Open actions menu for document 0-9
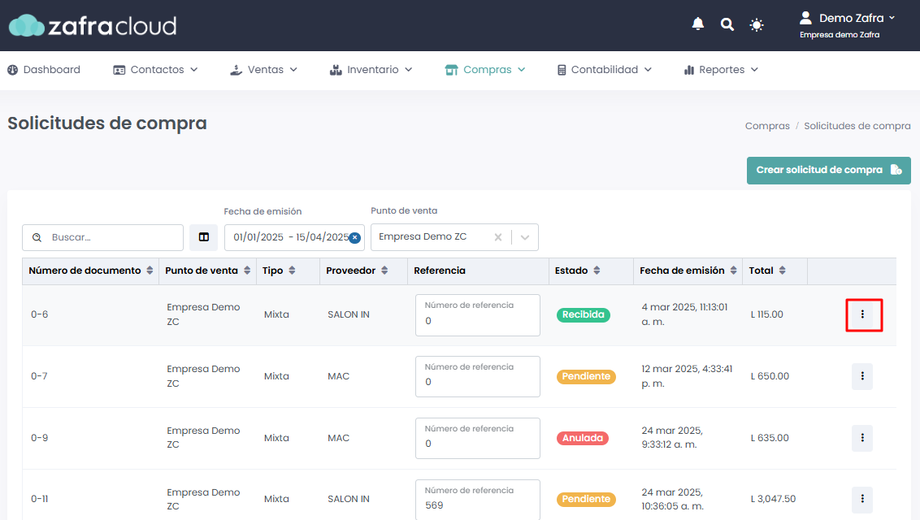 pyautogui.click(x=862, y=438)
